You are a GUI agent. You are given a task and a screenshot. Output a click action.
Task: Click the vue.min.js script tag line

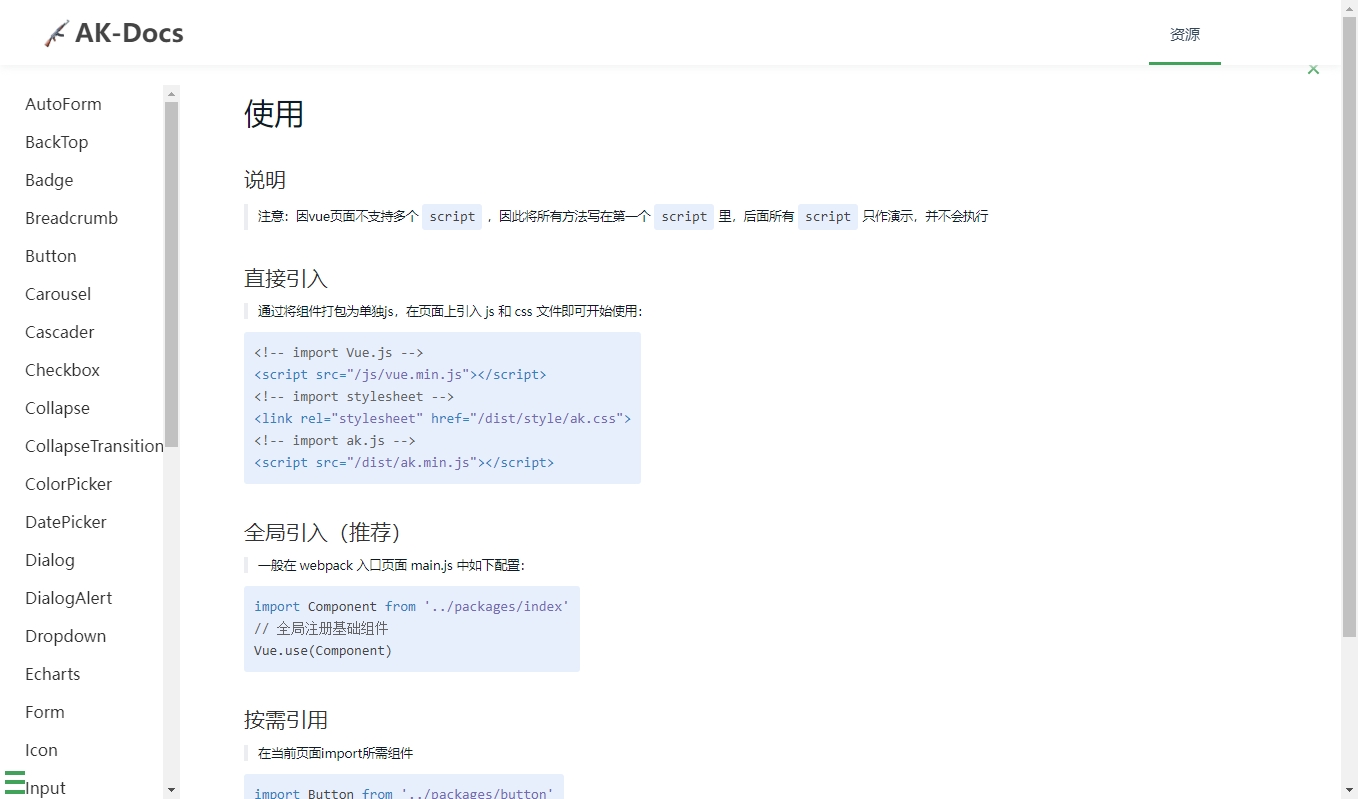400,374
